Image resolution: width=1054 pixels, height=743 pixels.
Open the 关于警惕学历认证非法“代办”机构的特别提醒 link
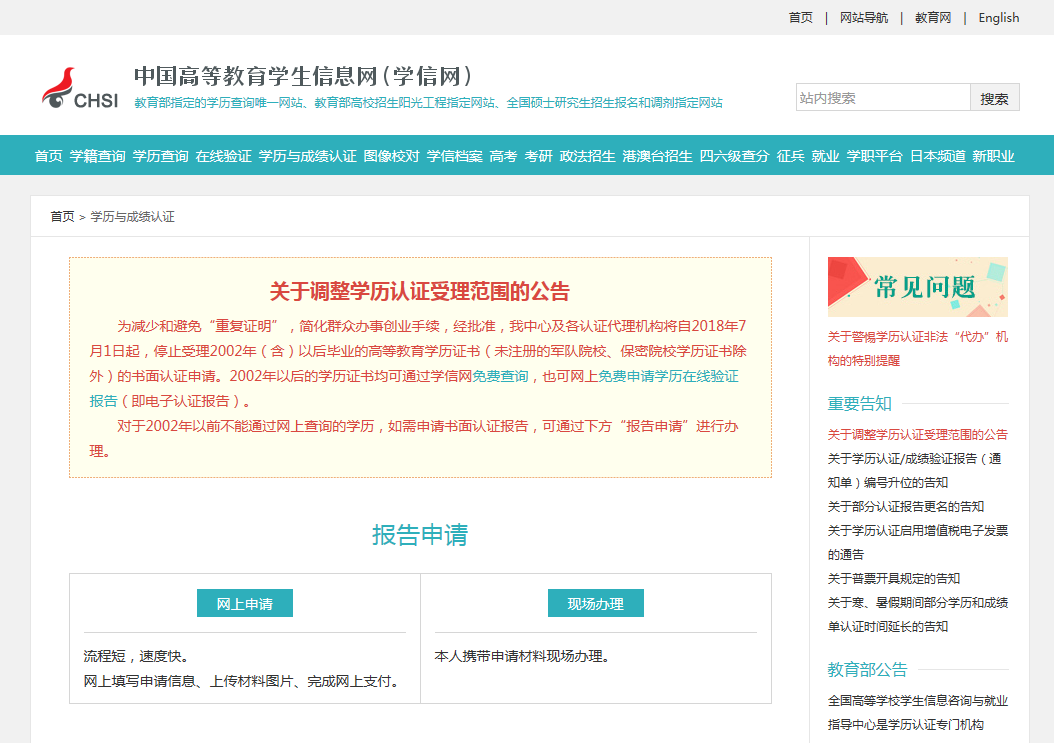tap(918, 348)
